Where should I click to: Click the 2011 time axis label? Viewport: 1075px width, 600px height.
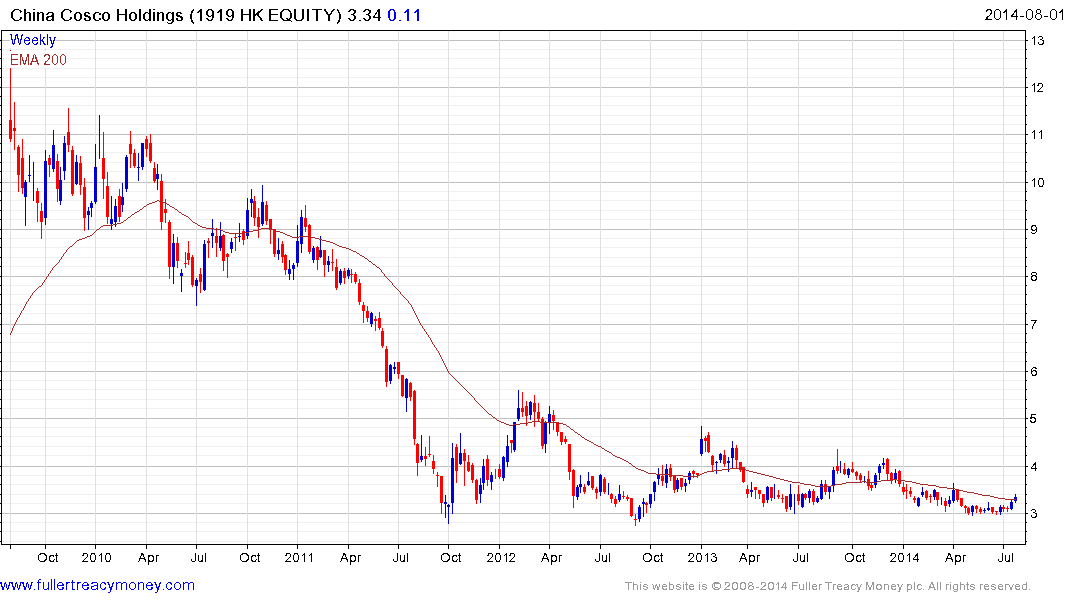coord(299,557)
